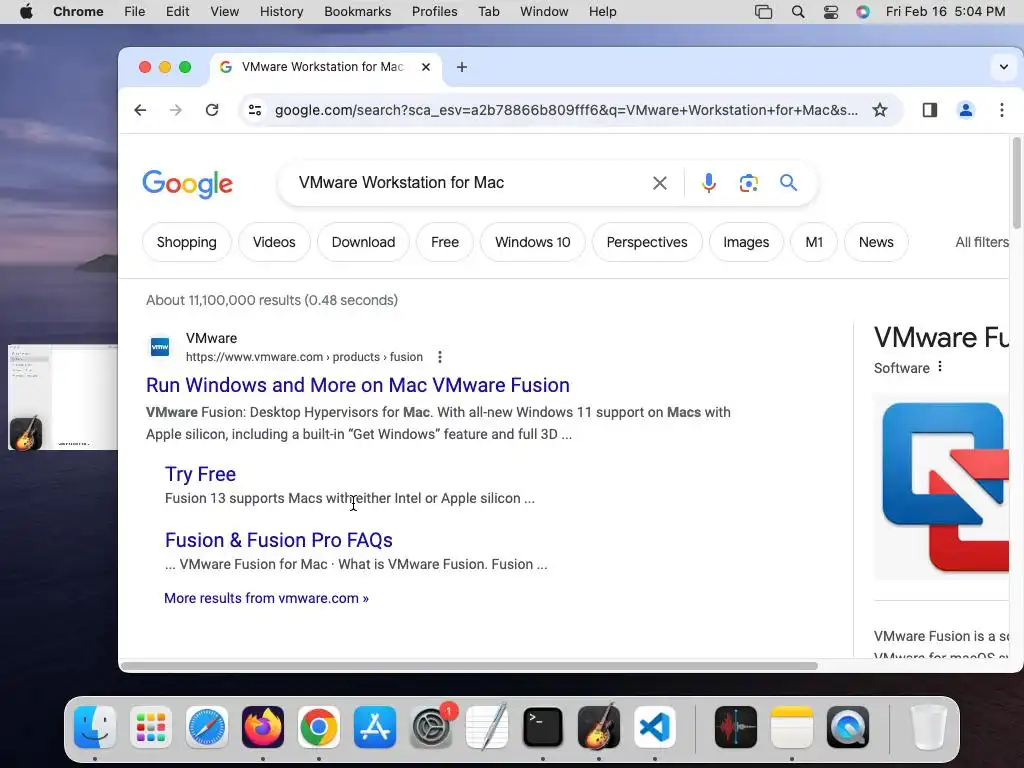Click the horizontal scrollbar at window bottom
1024x768 pixels.
(469, 666)
